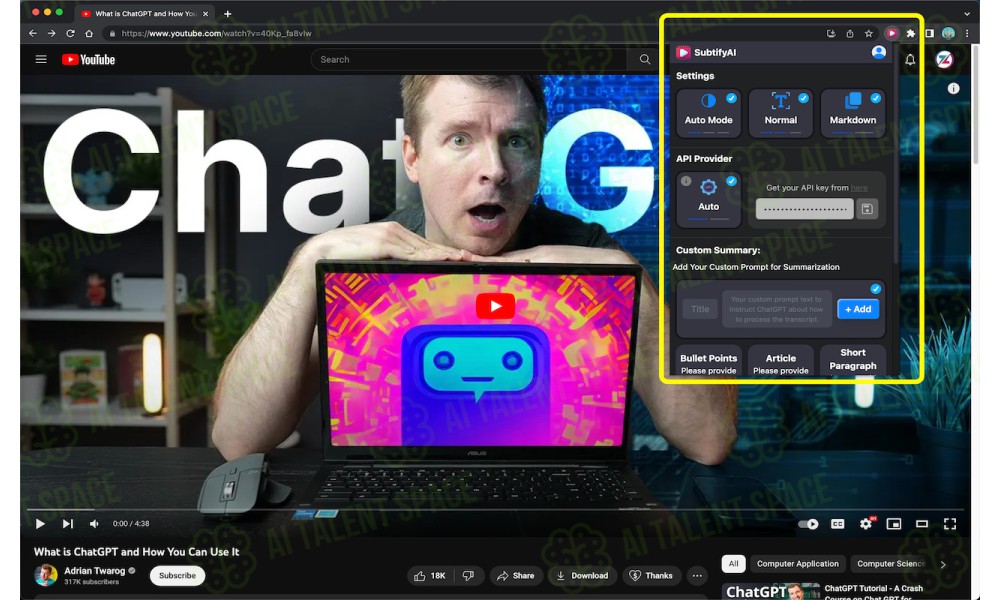Enable miniplayer mode
This screenshot has width=1000, height=600.
(x=893, y=523)
